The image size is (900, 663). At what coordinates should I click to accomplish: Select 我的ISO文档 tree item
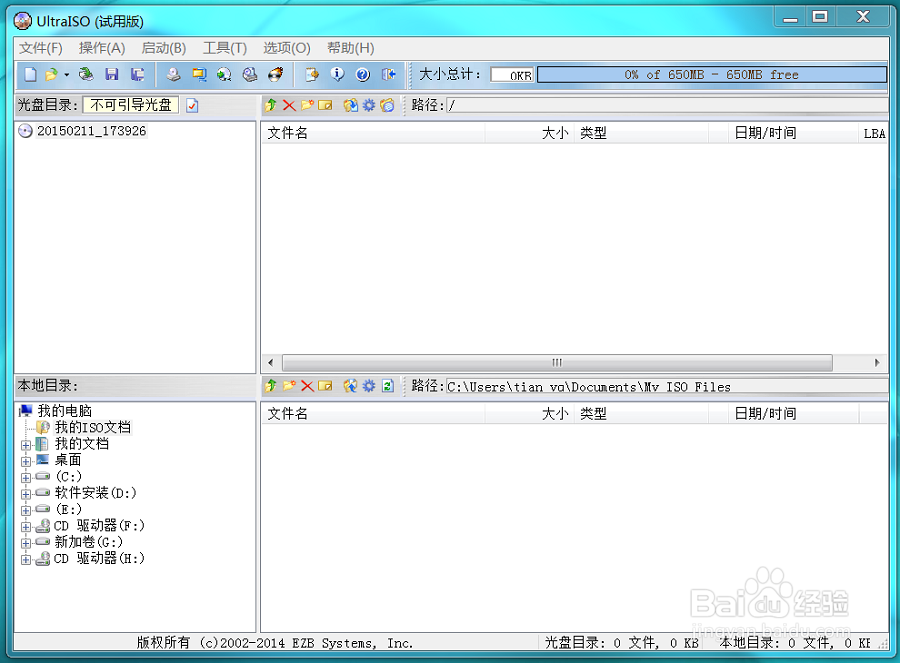[x=92, y=427]
